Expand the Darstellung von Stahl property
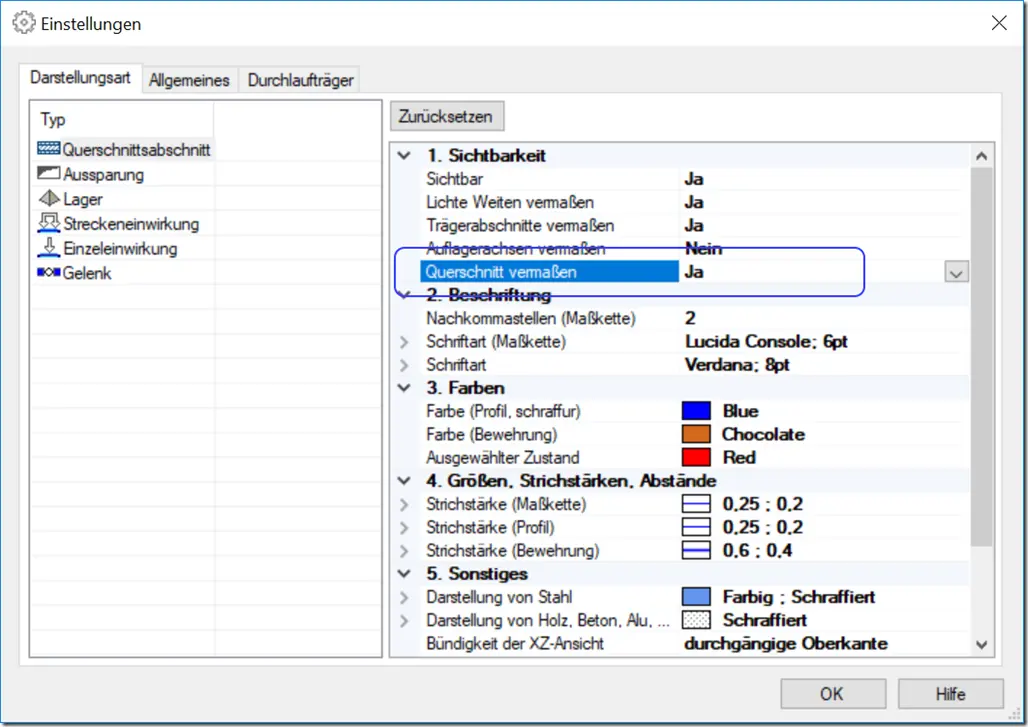 point(405,597)
